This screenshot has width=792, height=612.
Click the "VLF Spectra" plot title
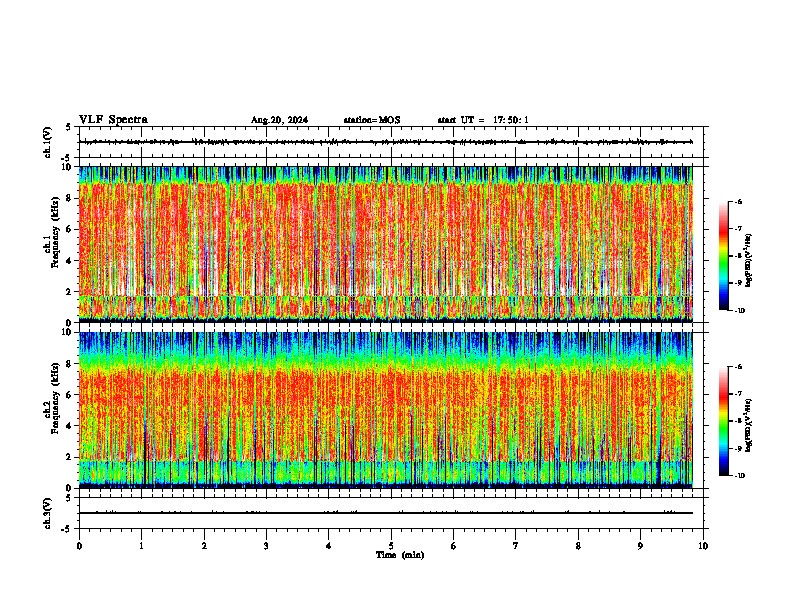click(113, 120)
